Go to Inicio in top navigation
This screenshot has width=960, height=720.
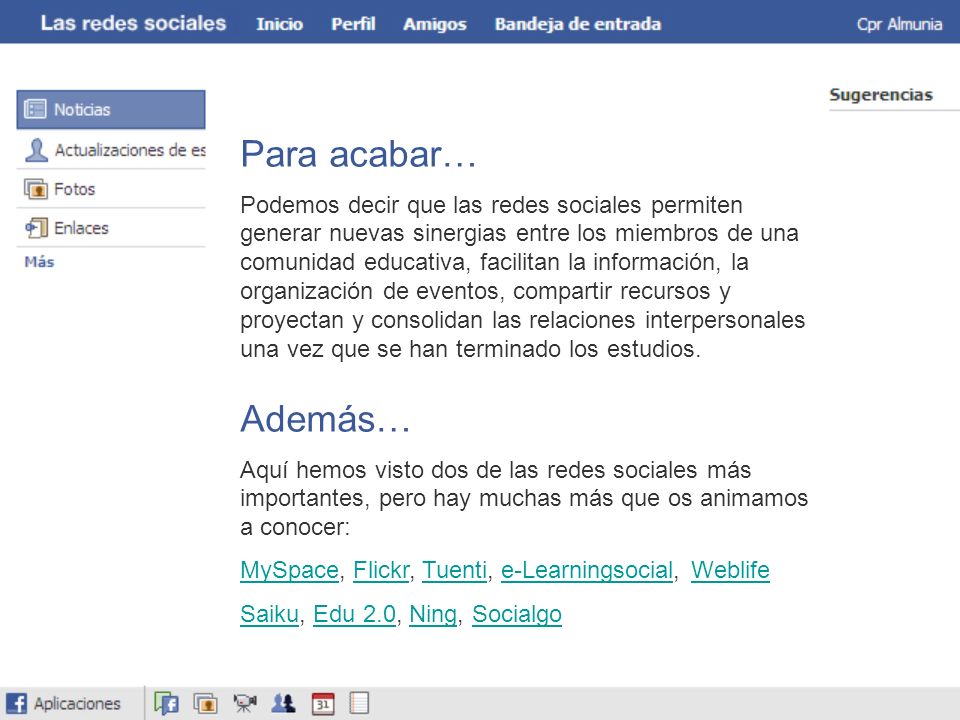click(279, 24)
